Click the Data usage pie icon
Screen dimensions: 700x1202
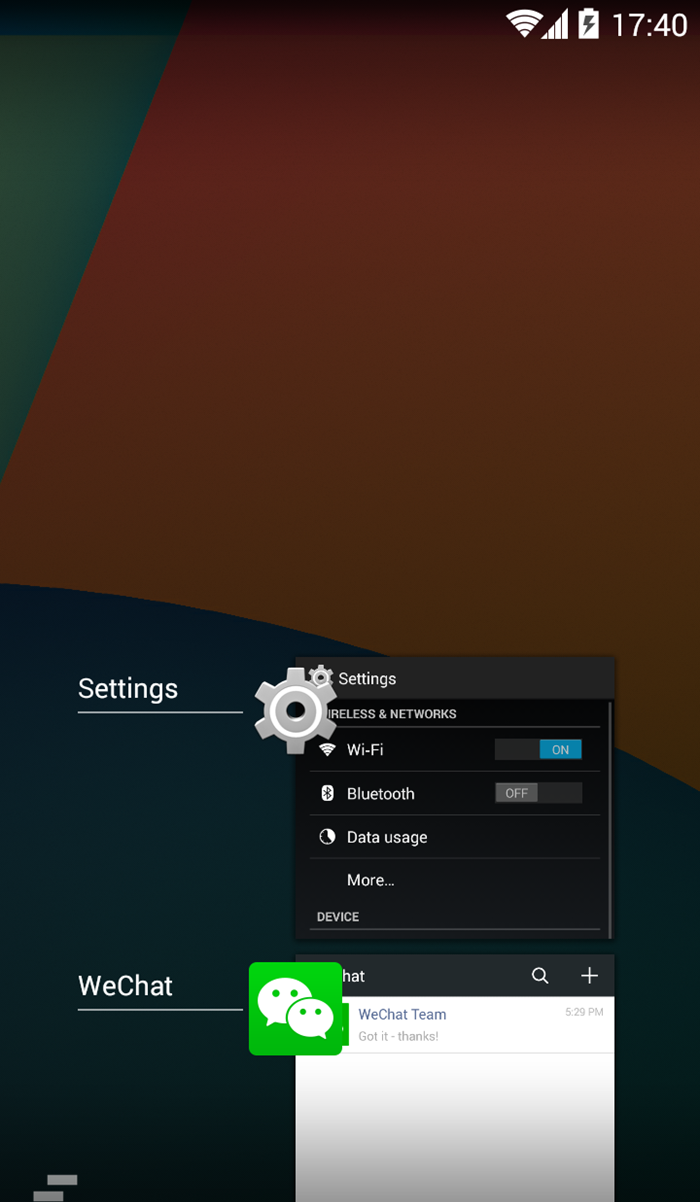327,837
